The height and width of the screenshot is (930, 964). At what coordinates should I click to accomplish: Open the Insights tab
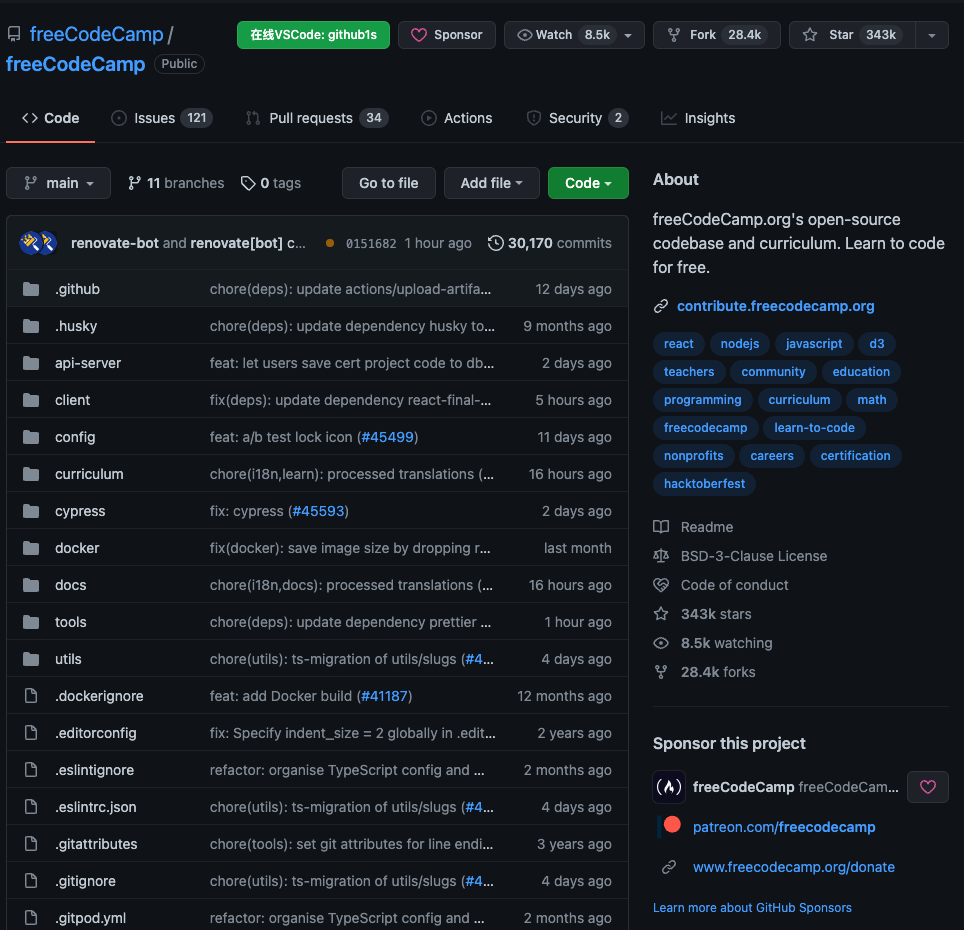click(698, 118)
